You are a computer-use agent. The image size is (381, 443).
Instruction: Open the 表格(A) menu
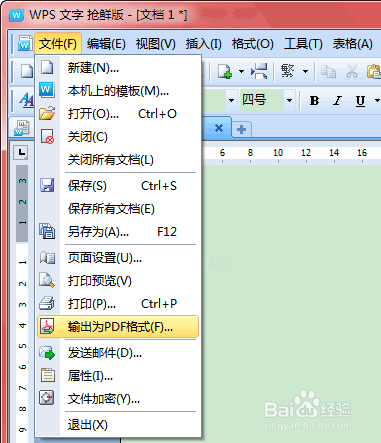pos(352,44)
